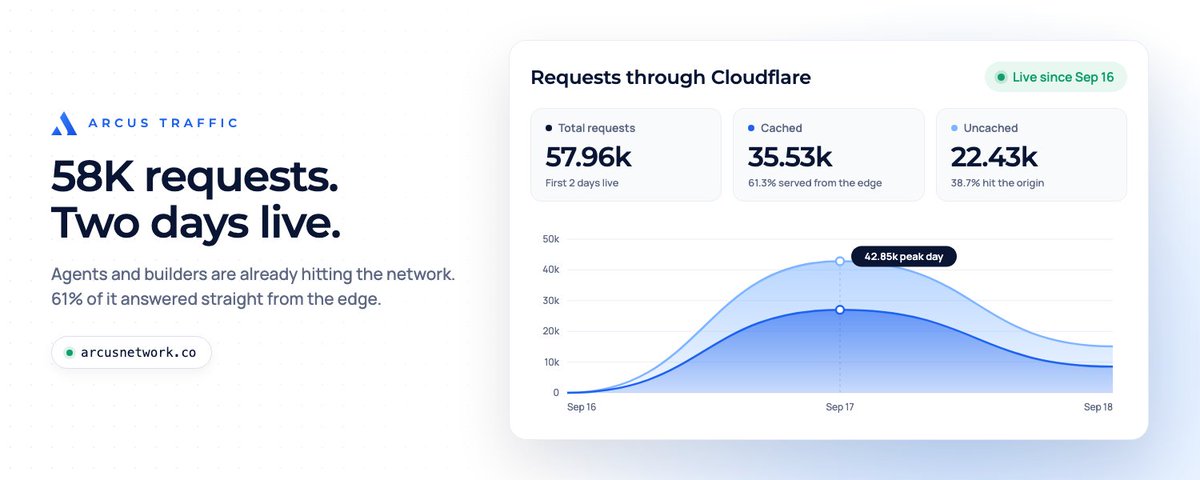Click the 42.85k peak day tooltip
Image resolution: width=1200 pixels, height=480 pixels.
point(904,257)
